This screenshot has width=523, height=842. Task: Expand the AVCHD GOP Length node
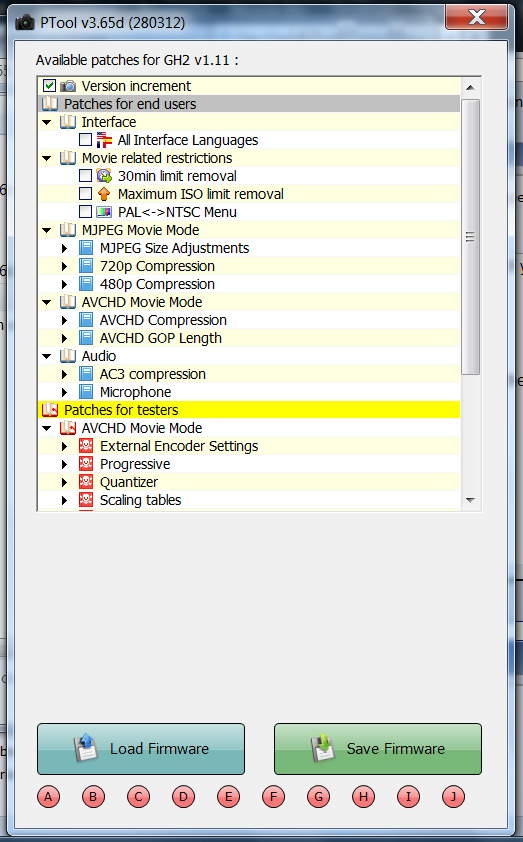click(x=64, y=338)
